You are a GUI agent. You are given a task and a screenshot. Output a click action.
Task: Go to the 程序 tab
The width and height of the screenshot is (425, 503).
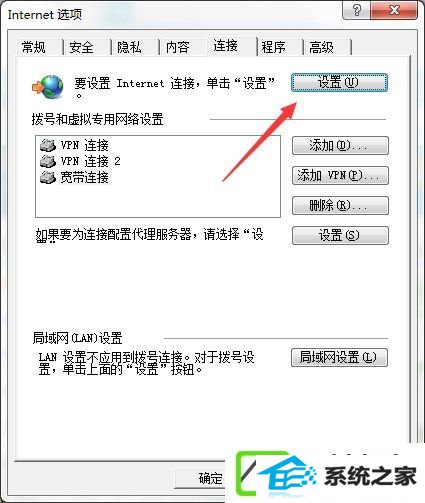[x=274, y=47]
